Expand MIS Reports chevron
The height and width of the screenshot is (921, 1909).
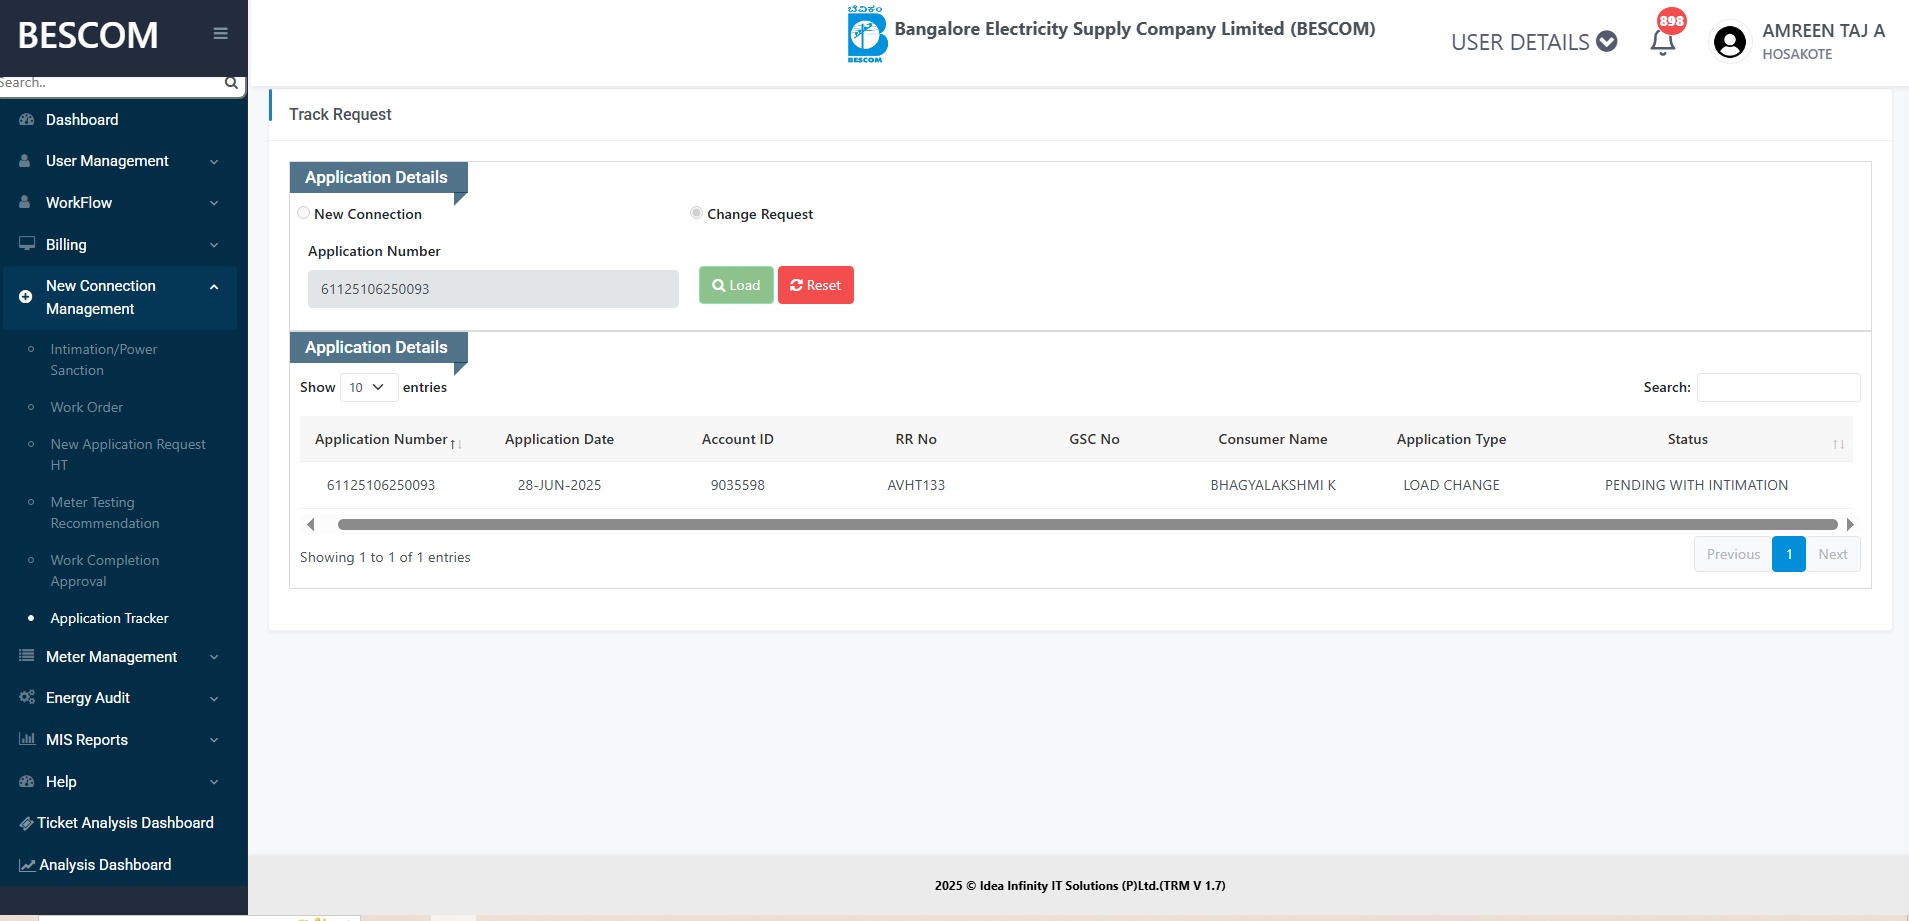click(214, 740)
